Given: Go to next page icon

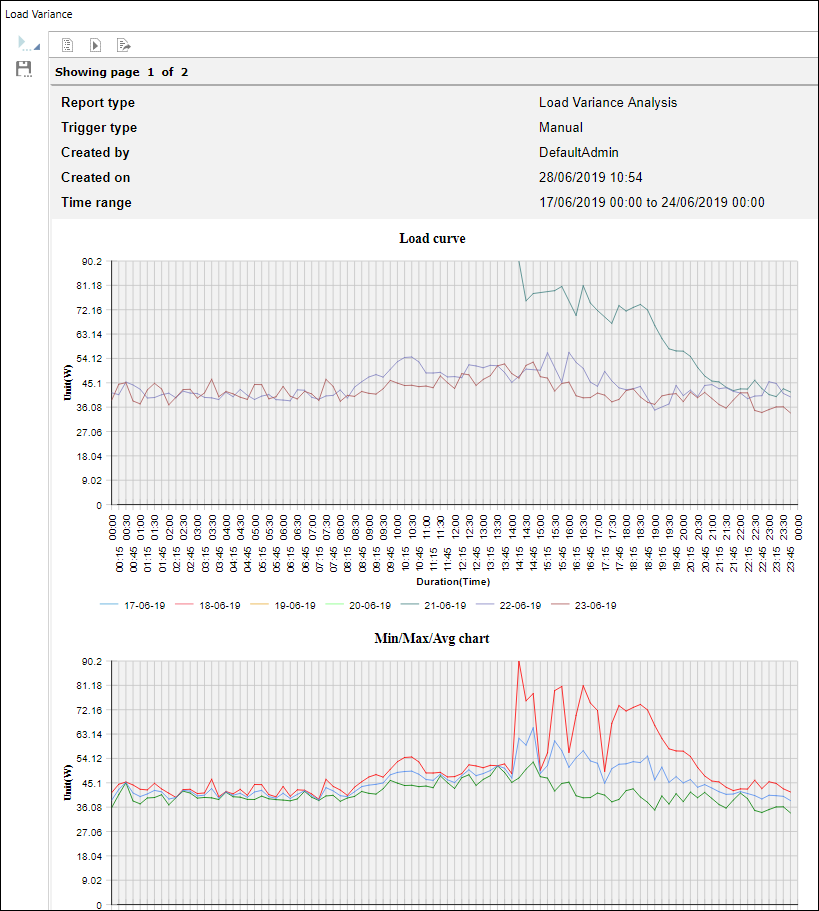Looking at the screenshot, I should [95, 45].
